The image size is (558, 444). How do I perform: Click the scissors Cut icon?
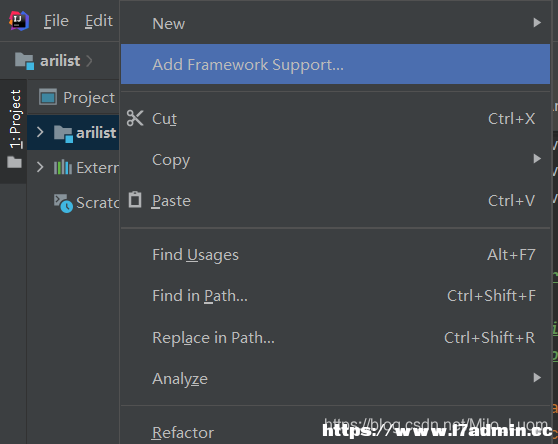point(135,118)
